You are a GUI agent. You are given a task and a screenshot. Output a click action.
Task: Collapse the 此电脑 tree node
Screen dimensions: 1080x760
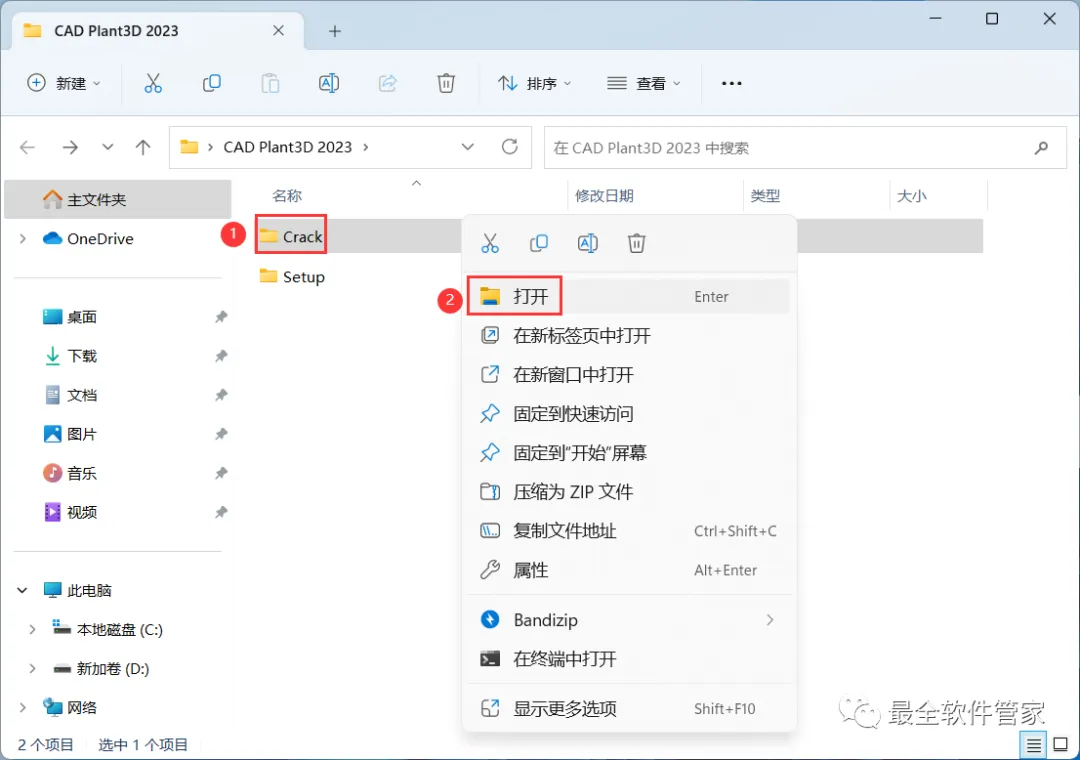tap(22, 590)
